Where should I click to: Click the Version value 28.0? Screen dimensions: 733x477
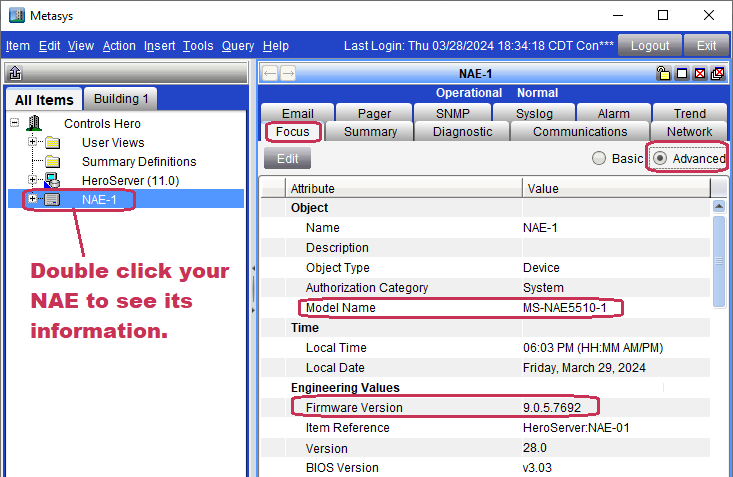tap(534, 448)
